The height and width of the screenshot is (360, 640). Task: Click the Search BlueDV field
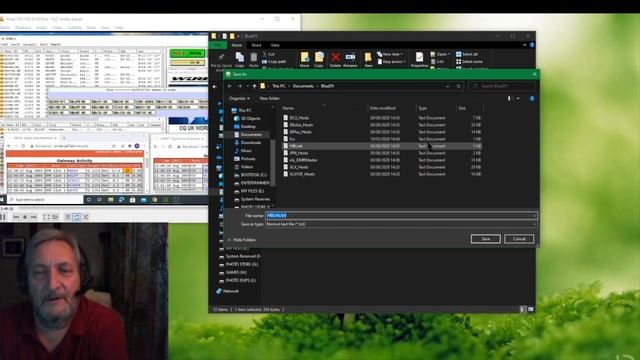pyautogui.click(x=502, y=86)
